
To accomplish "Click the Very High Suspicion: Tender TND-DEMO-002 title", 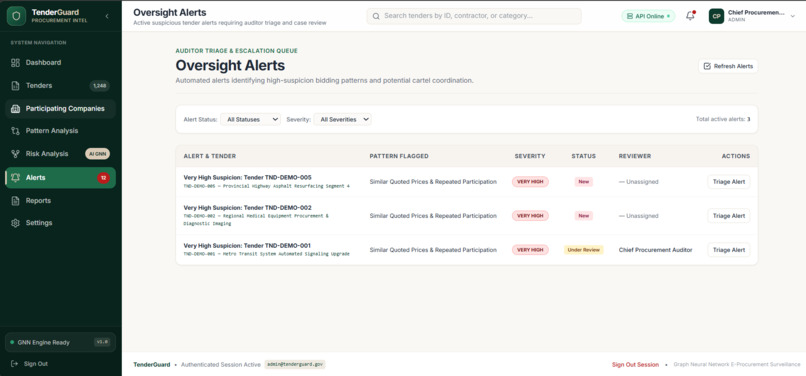I will click(247, 208).
